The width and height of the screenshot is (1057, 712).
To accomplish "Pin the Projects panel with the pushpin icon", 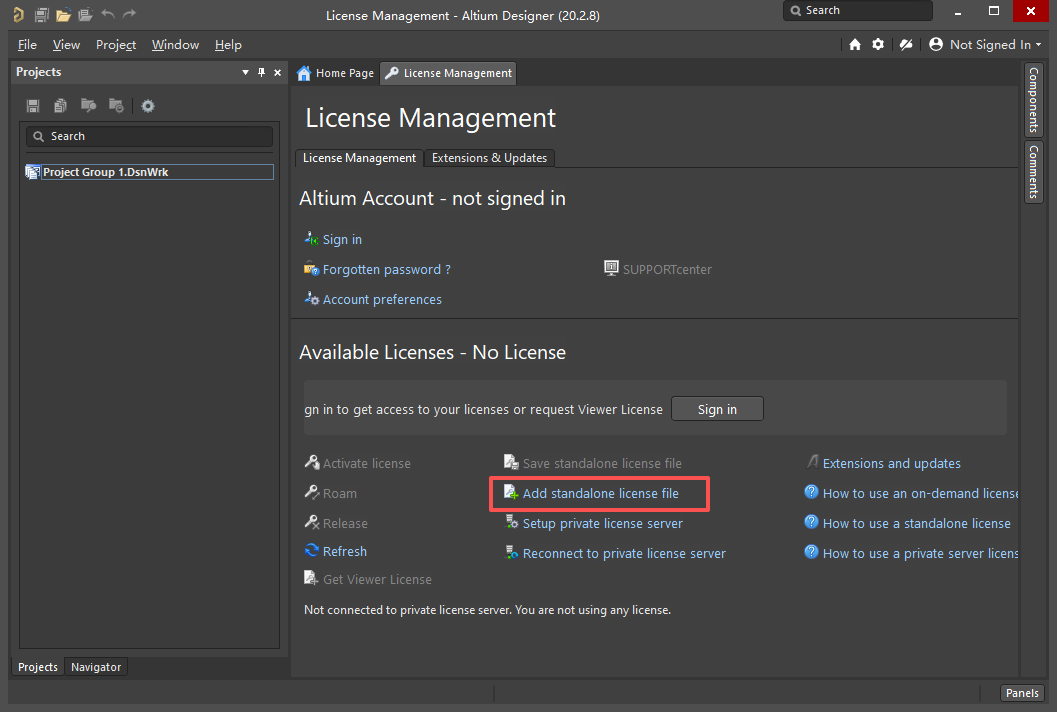I will tap(262, 72).
